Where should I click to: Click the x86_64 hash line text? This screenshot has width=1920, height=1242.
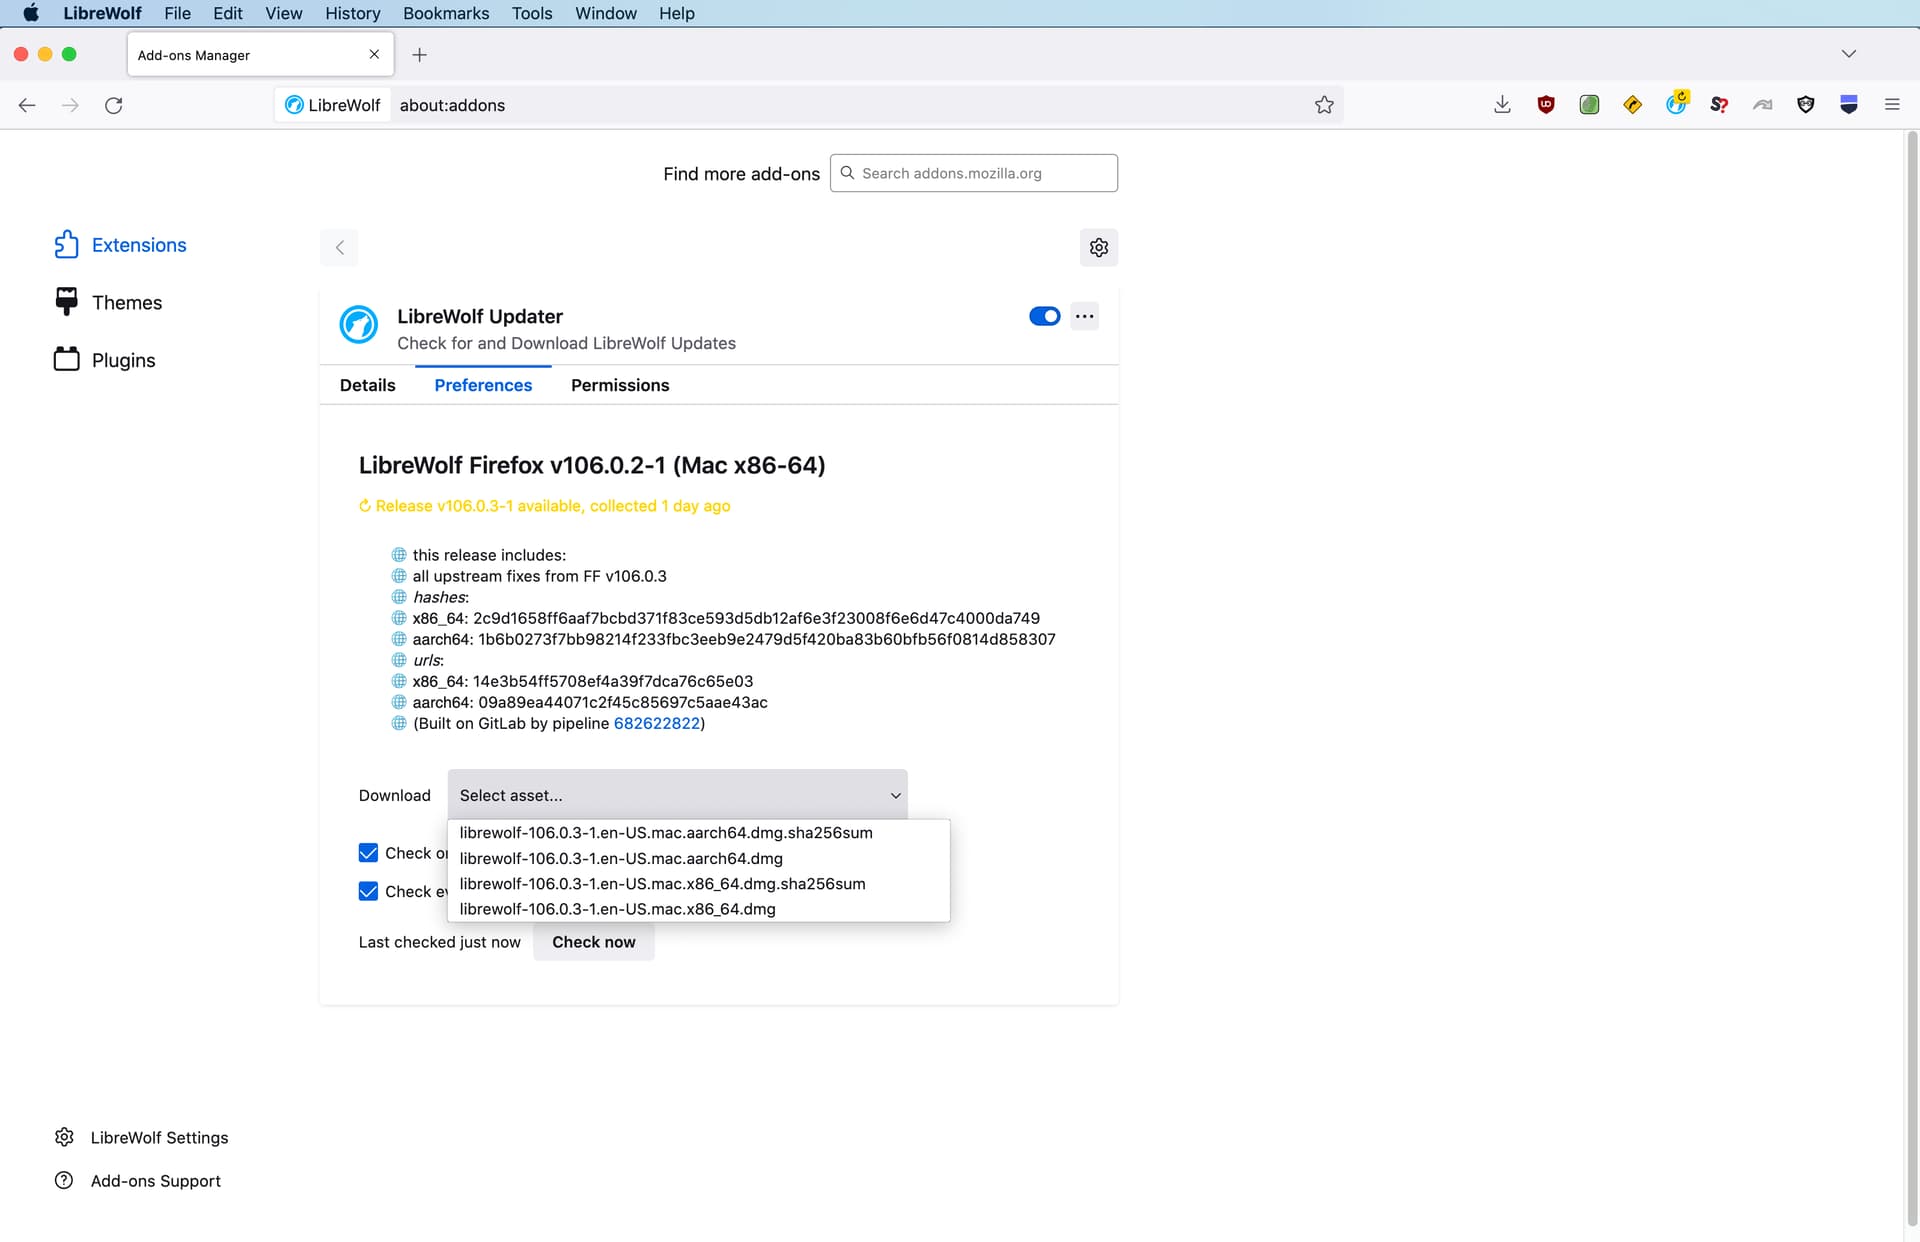pos(726,618)
